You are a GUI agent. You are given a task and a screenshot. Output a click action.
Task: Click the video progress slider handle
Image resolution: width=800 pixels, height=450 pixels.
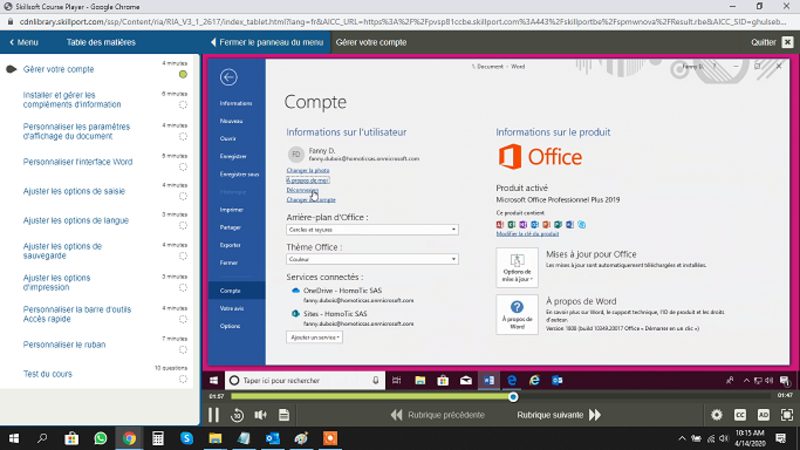pyautogui.click(x=513, y=396)
